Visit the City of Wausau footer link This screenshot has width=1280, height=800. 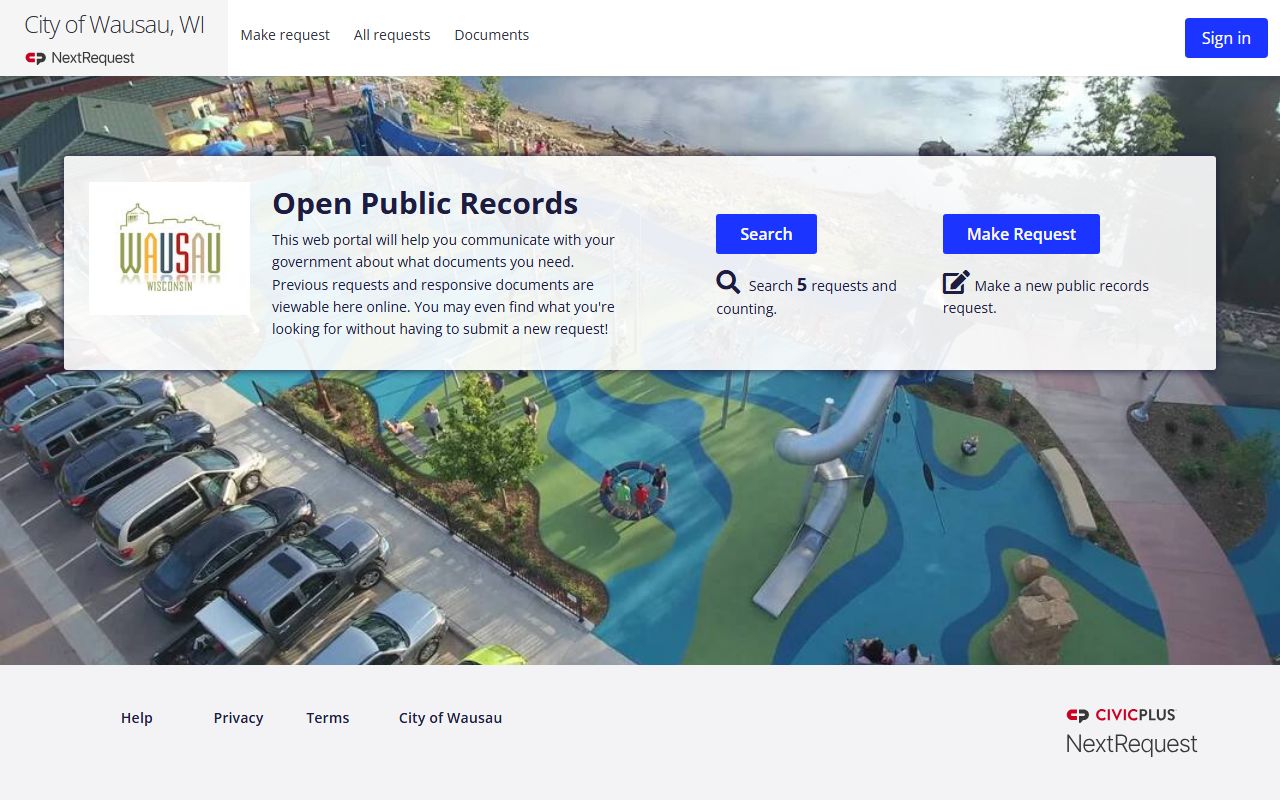pos(450,718)
